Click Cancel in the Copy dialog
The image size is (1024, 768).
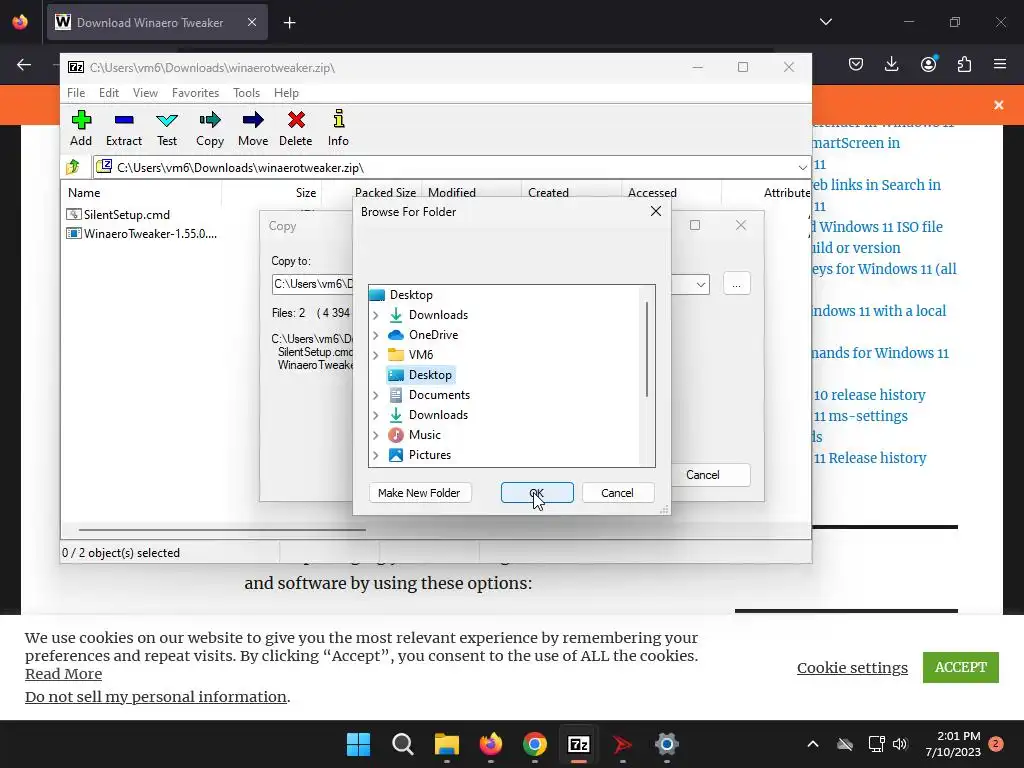(703, 475)
